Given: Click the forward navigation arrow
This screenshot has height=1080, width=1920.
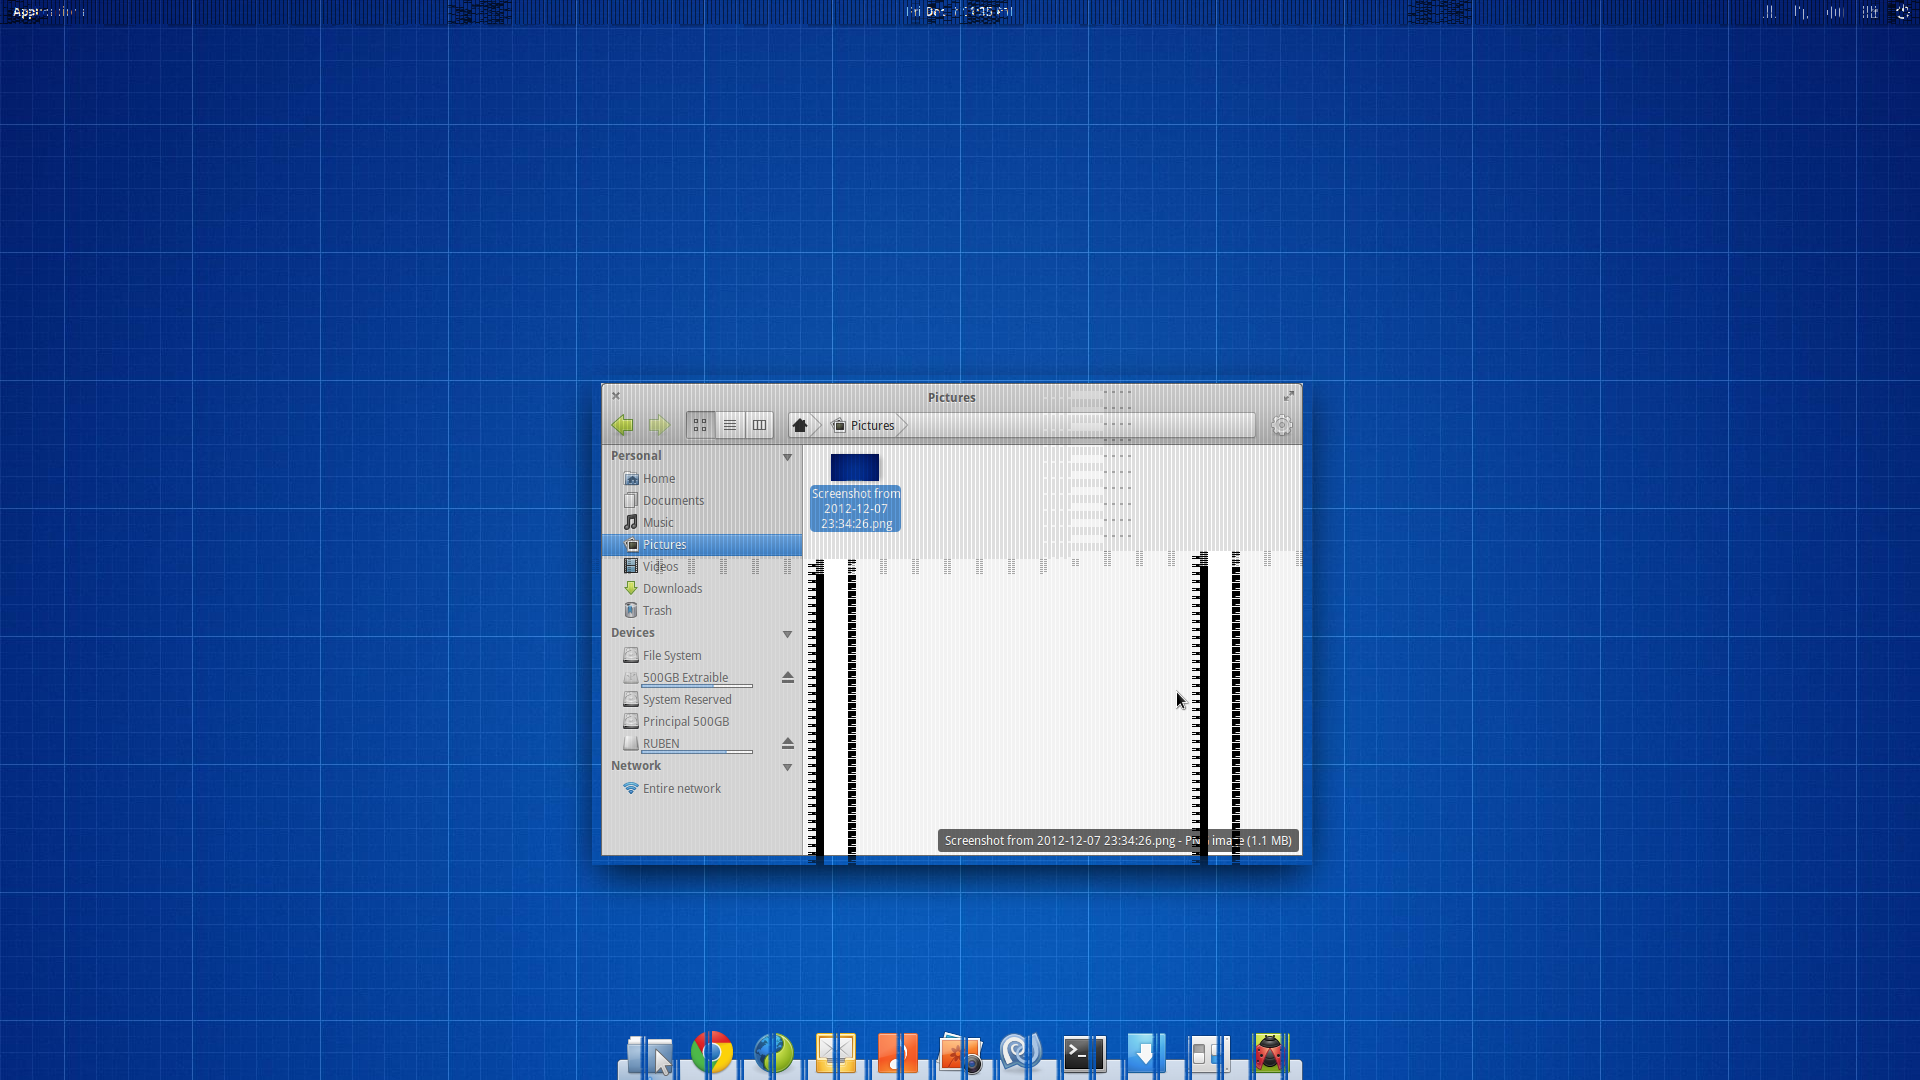Looking at the screenshot, I should (x=657, y=425).
